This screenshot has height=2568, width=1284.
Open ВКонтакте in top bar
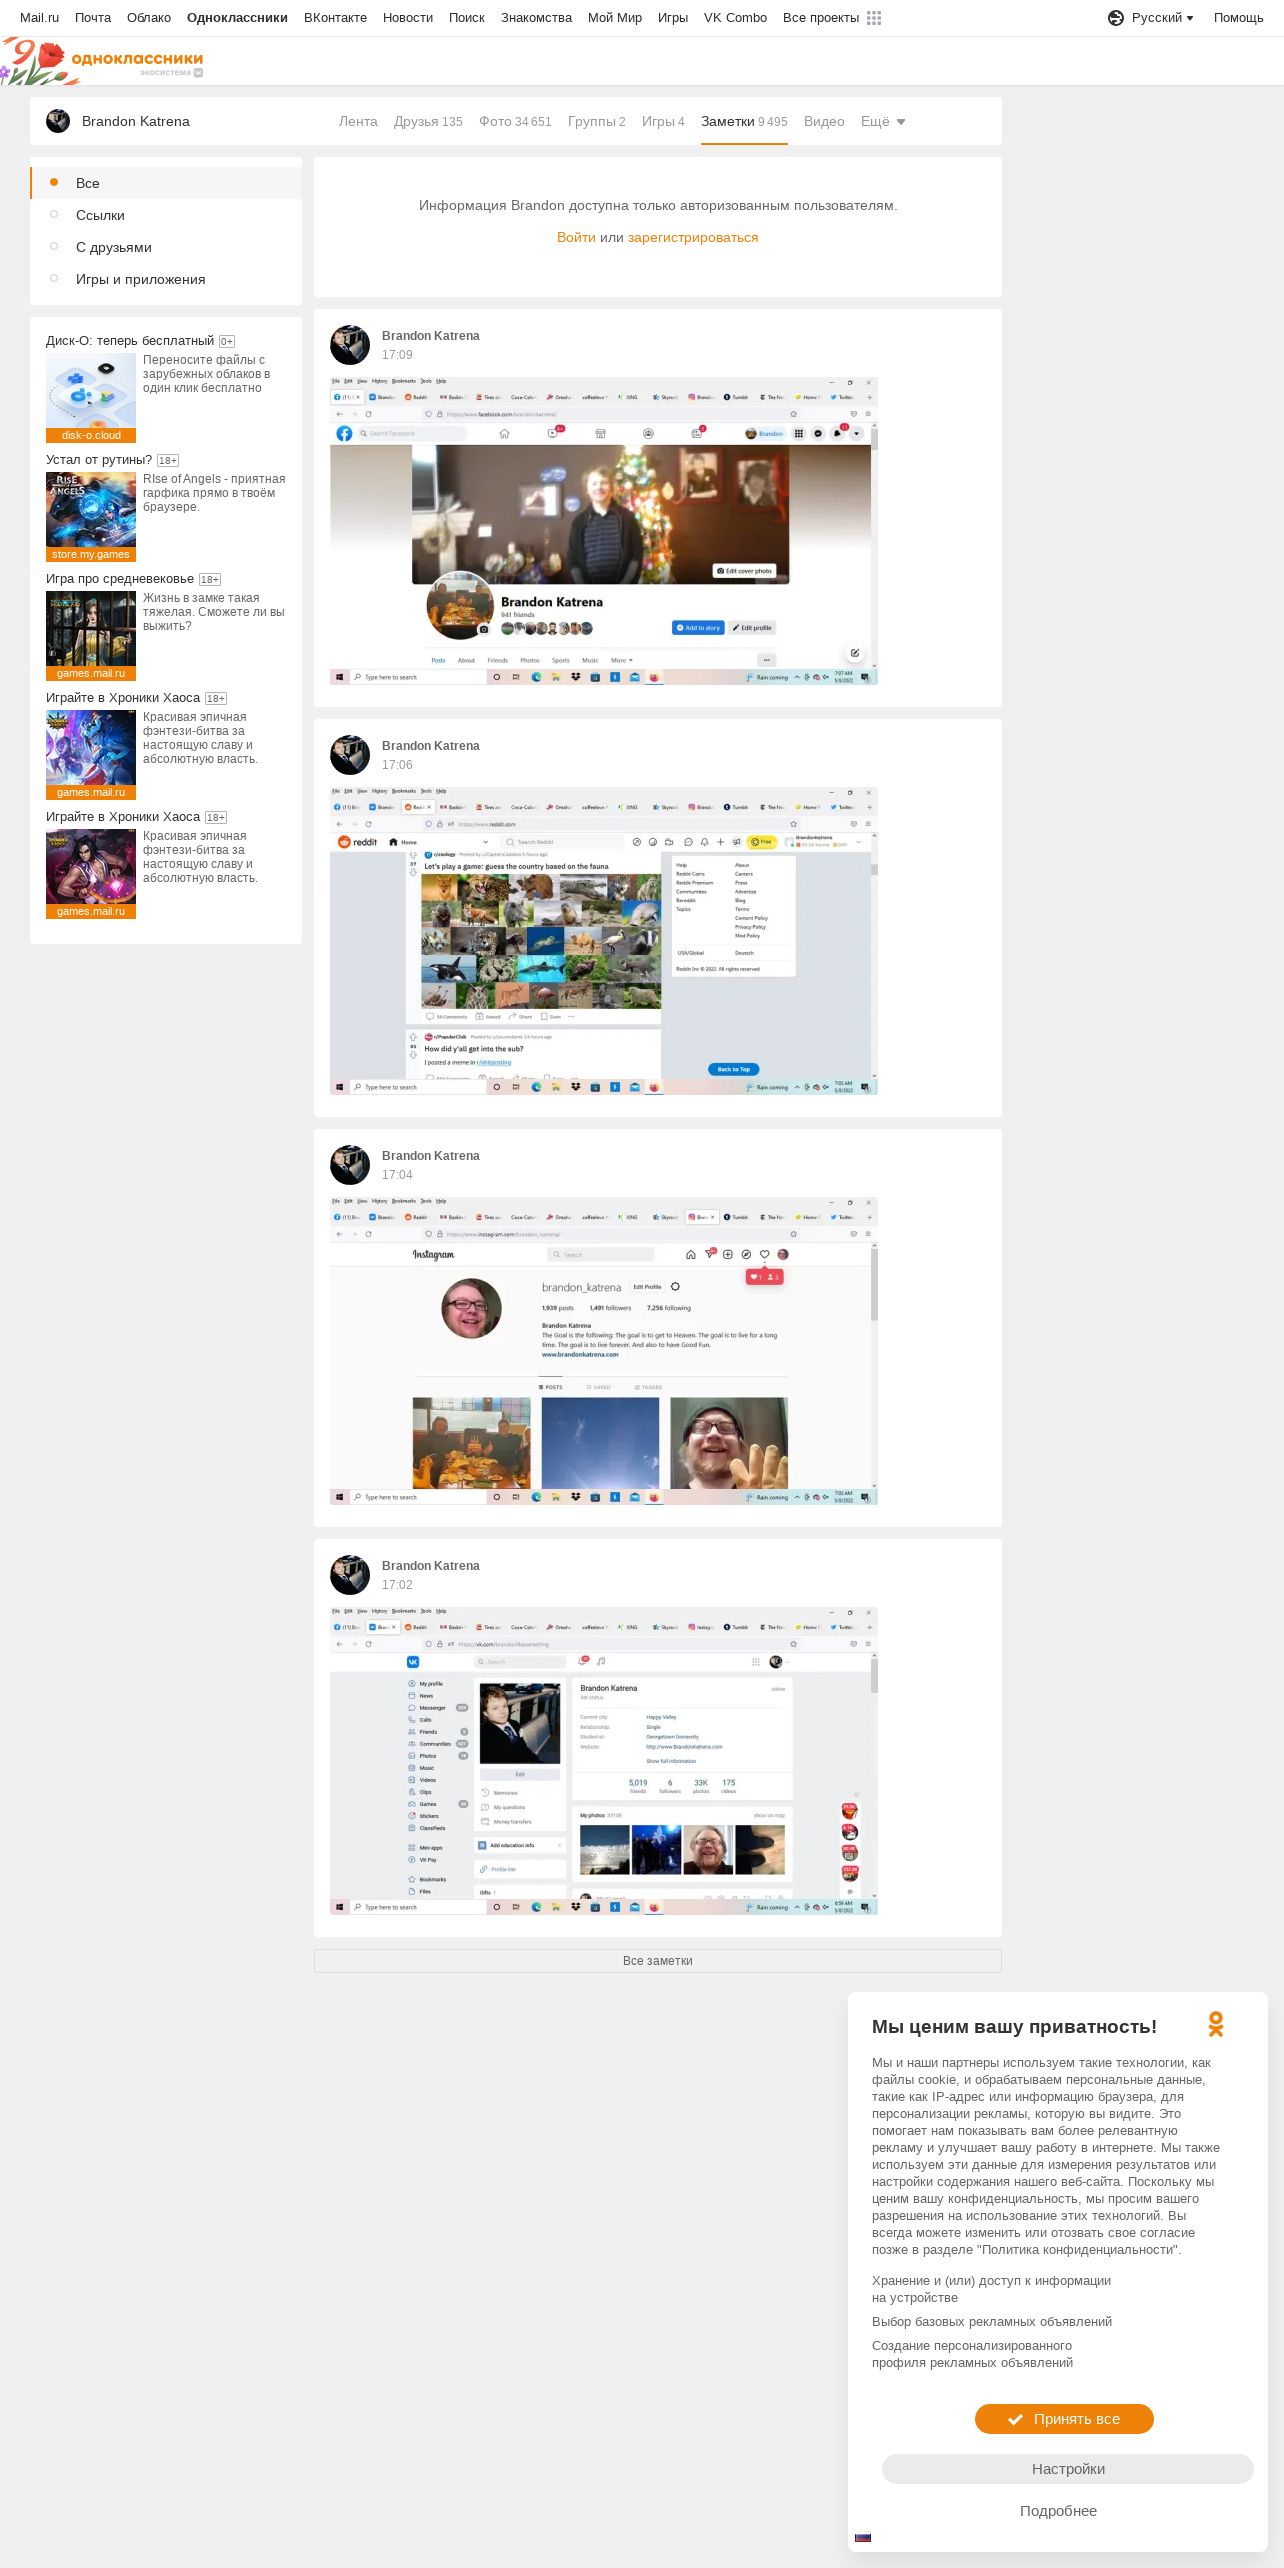(335, 18)
